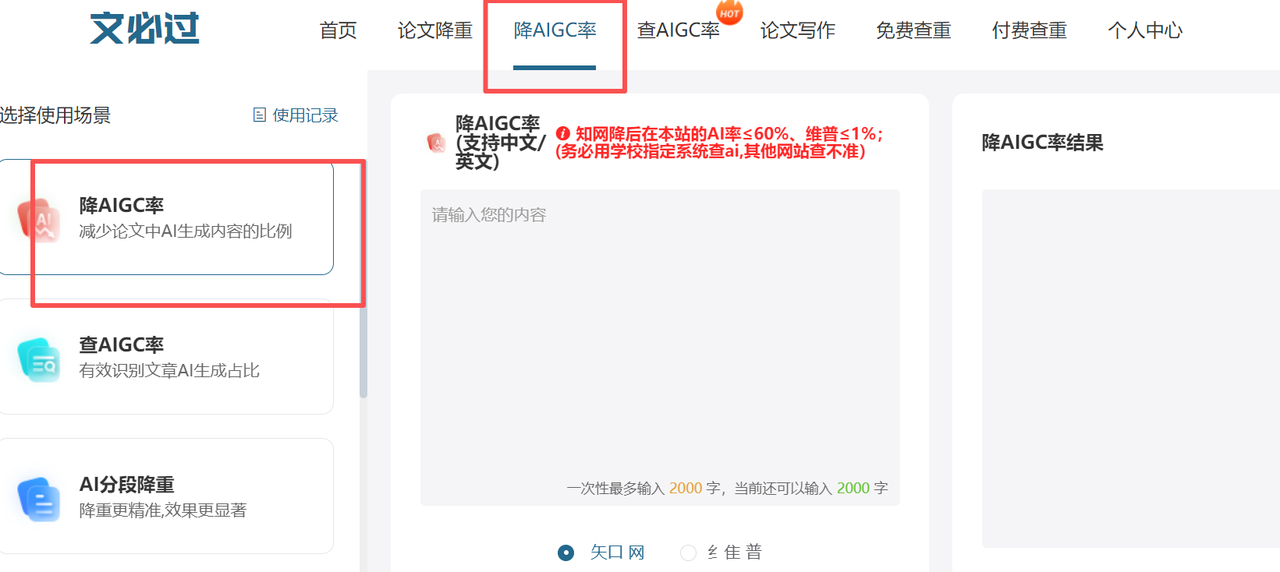
Task: Click the blue document icon on AI分段降重 card
Action: (x=39, y=498)
